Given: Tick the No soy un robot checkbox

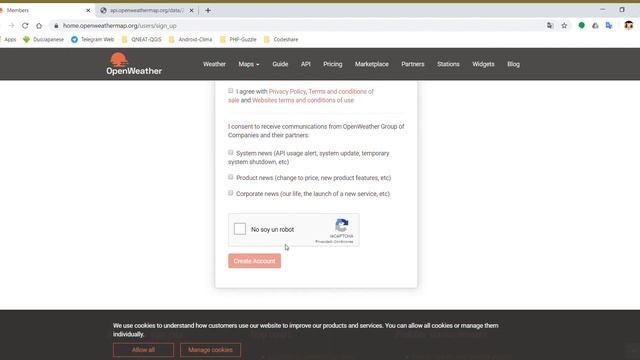Looking at the screenshot, I should tap(240, 229).
